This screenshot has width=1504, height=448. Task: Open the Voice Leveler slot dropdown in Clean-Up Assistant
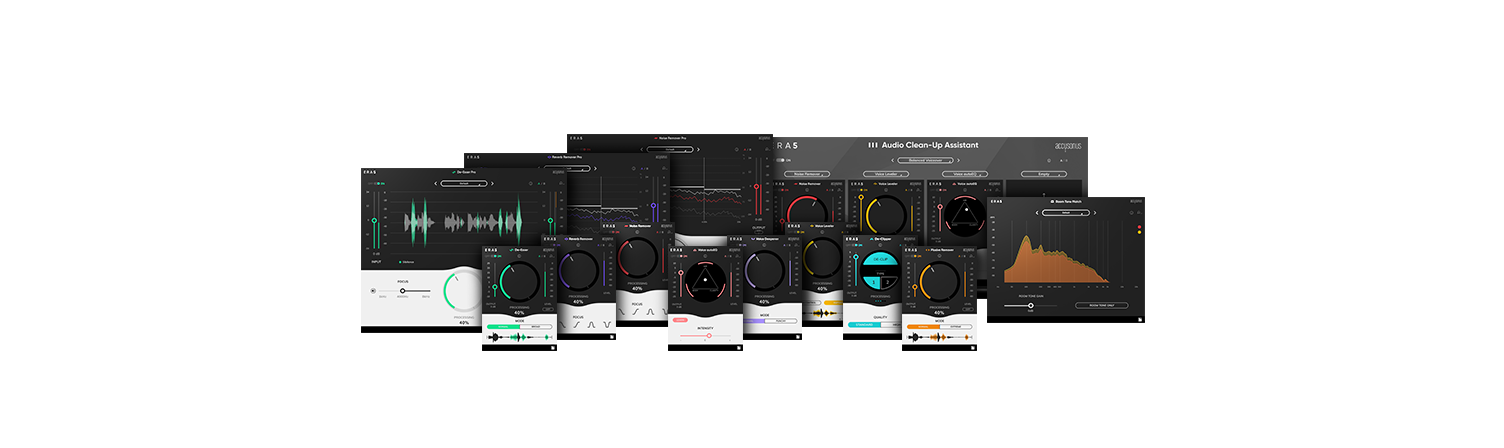pyautogui.click(x=886, y=174)
